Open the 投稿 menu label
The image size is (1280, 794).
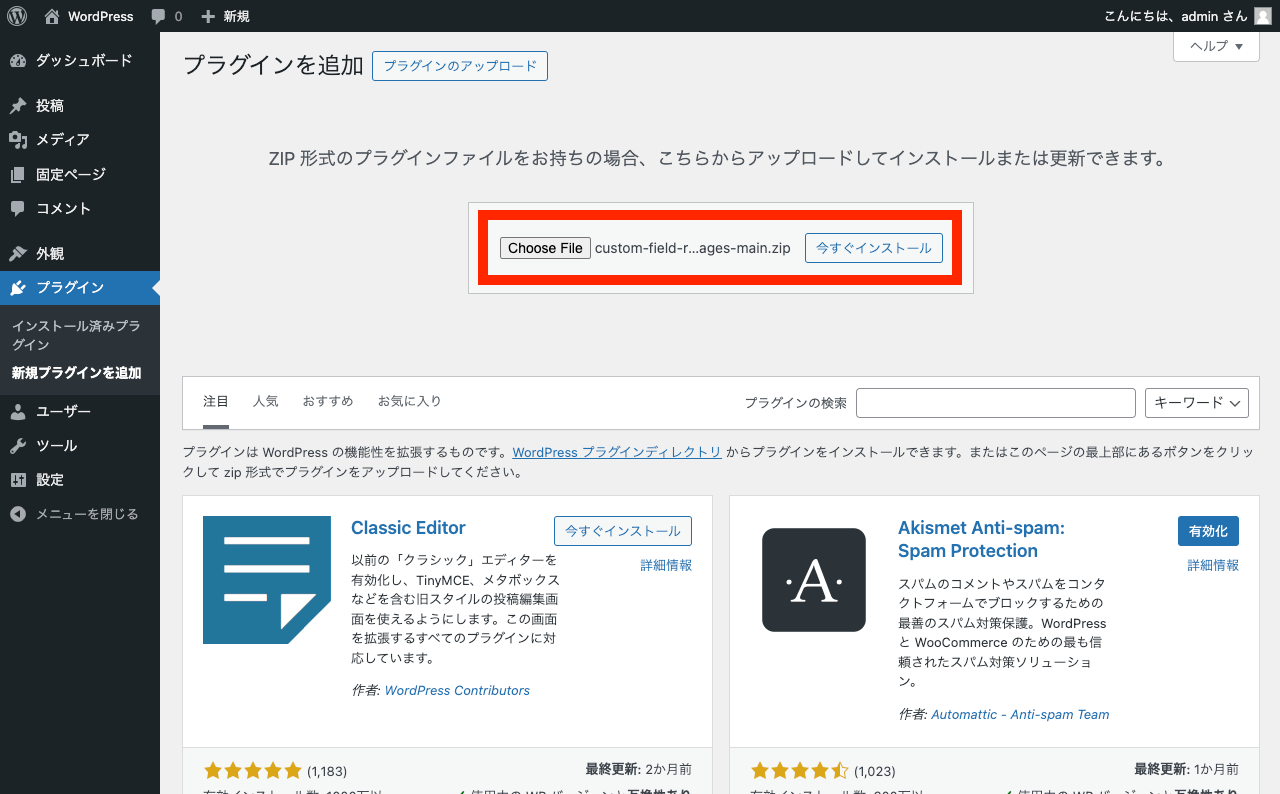pyautogui.click(x=50, y=106)
